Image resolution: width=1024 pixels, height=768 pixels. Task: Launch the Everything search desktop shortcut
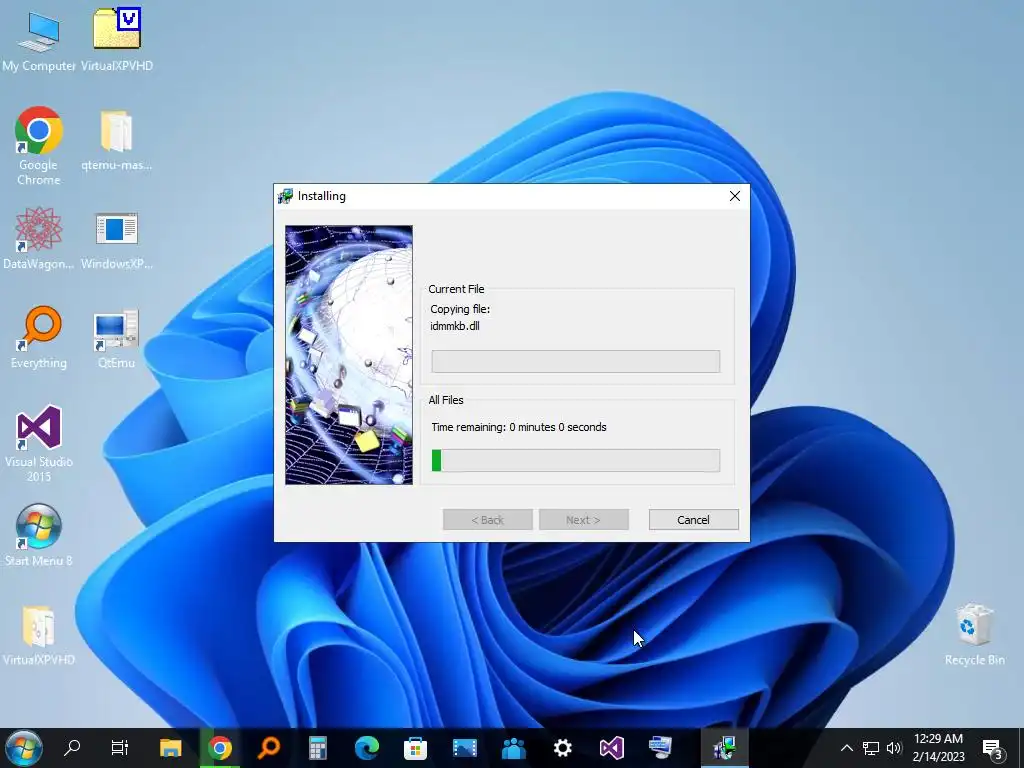(39, 337)
